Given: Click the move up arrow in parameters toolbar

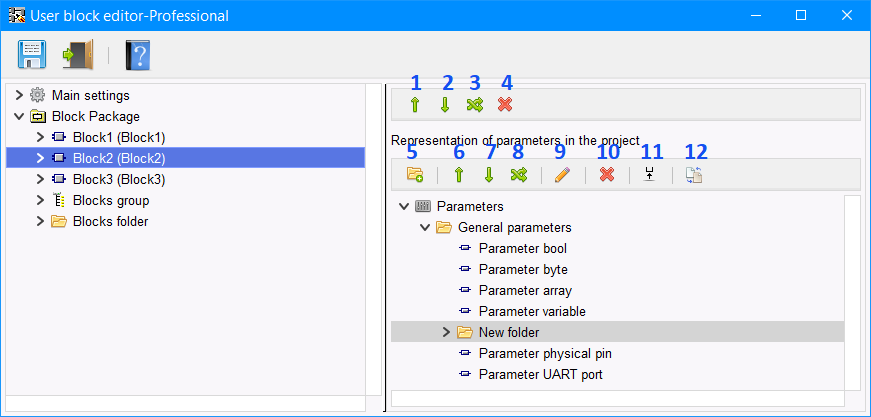Looking at the screenshot, I should point(459,175).
